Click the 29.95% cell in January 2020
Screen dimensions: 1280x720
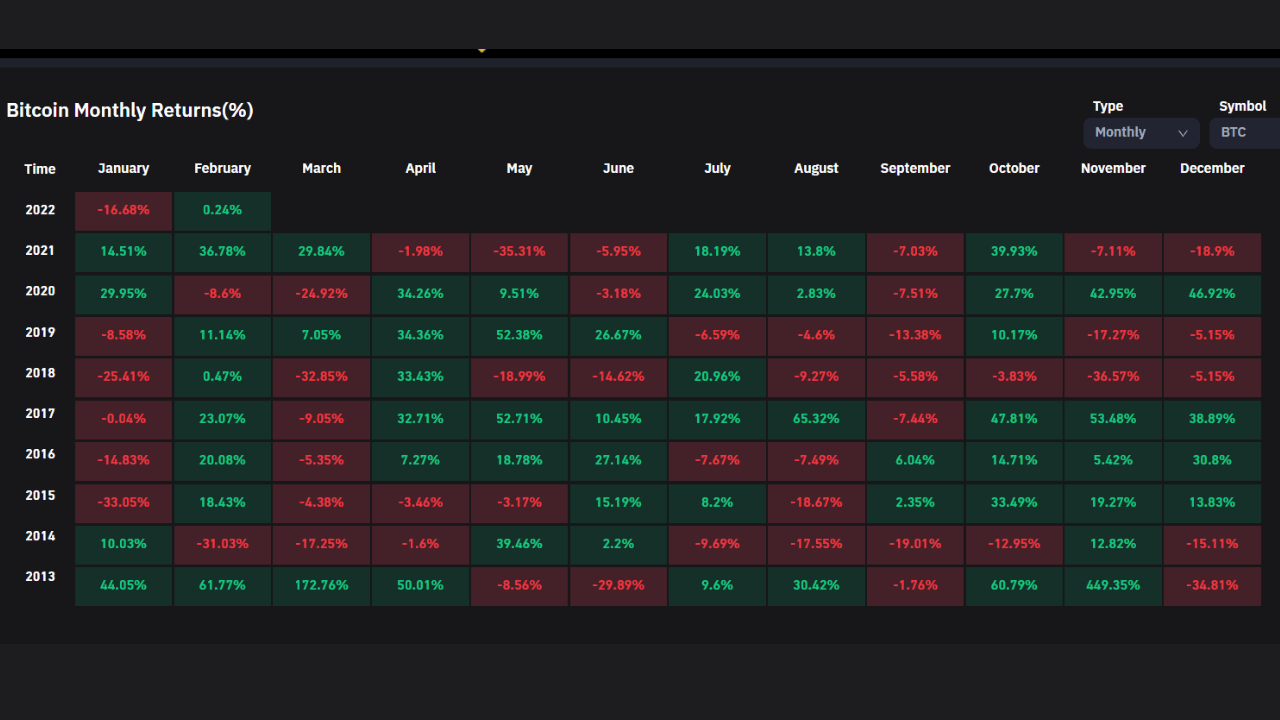pos(124,294)
